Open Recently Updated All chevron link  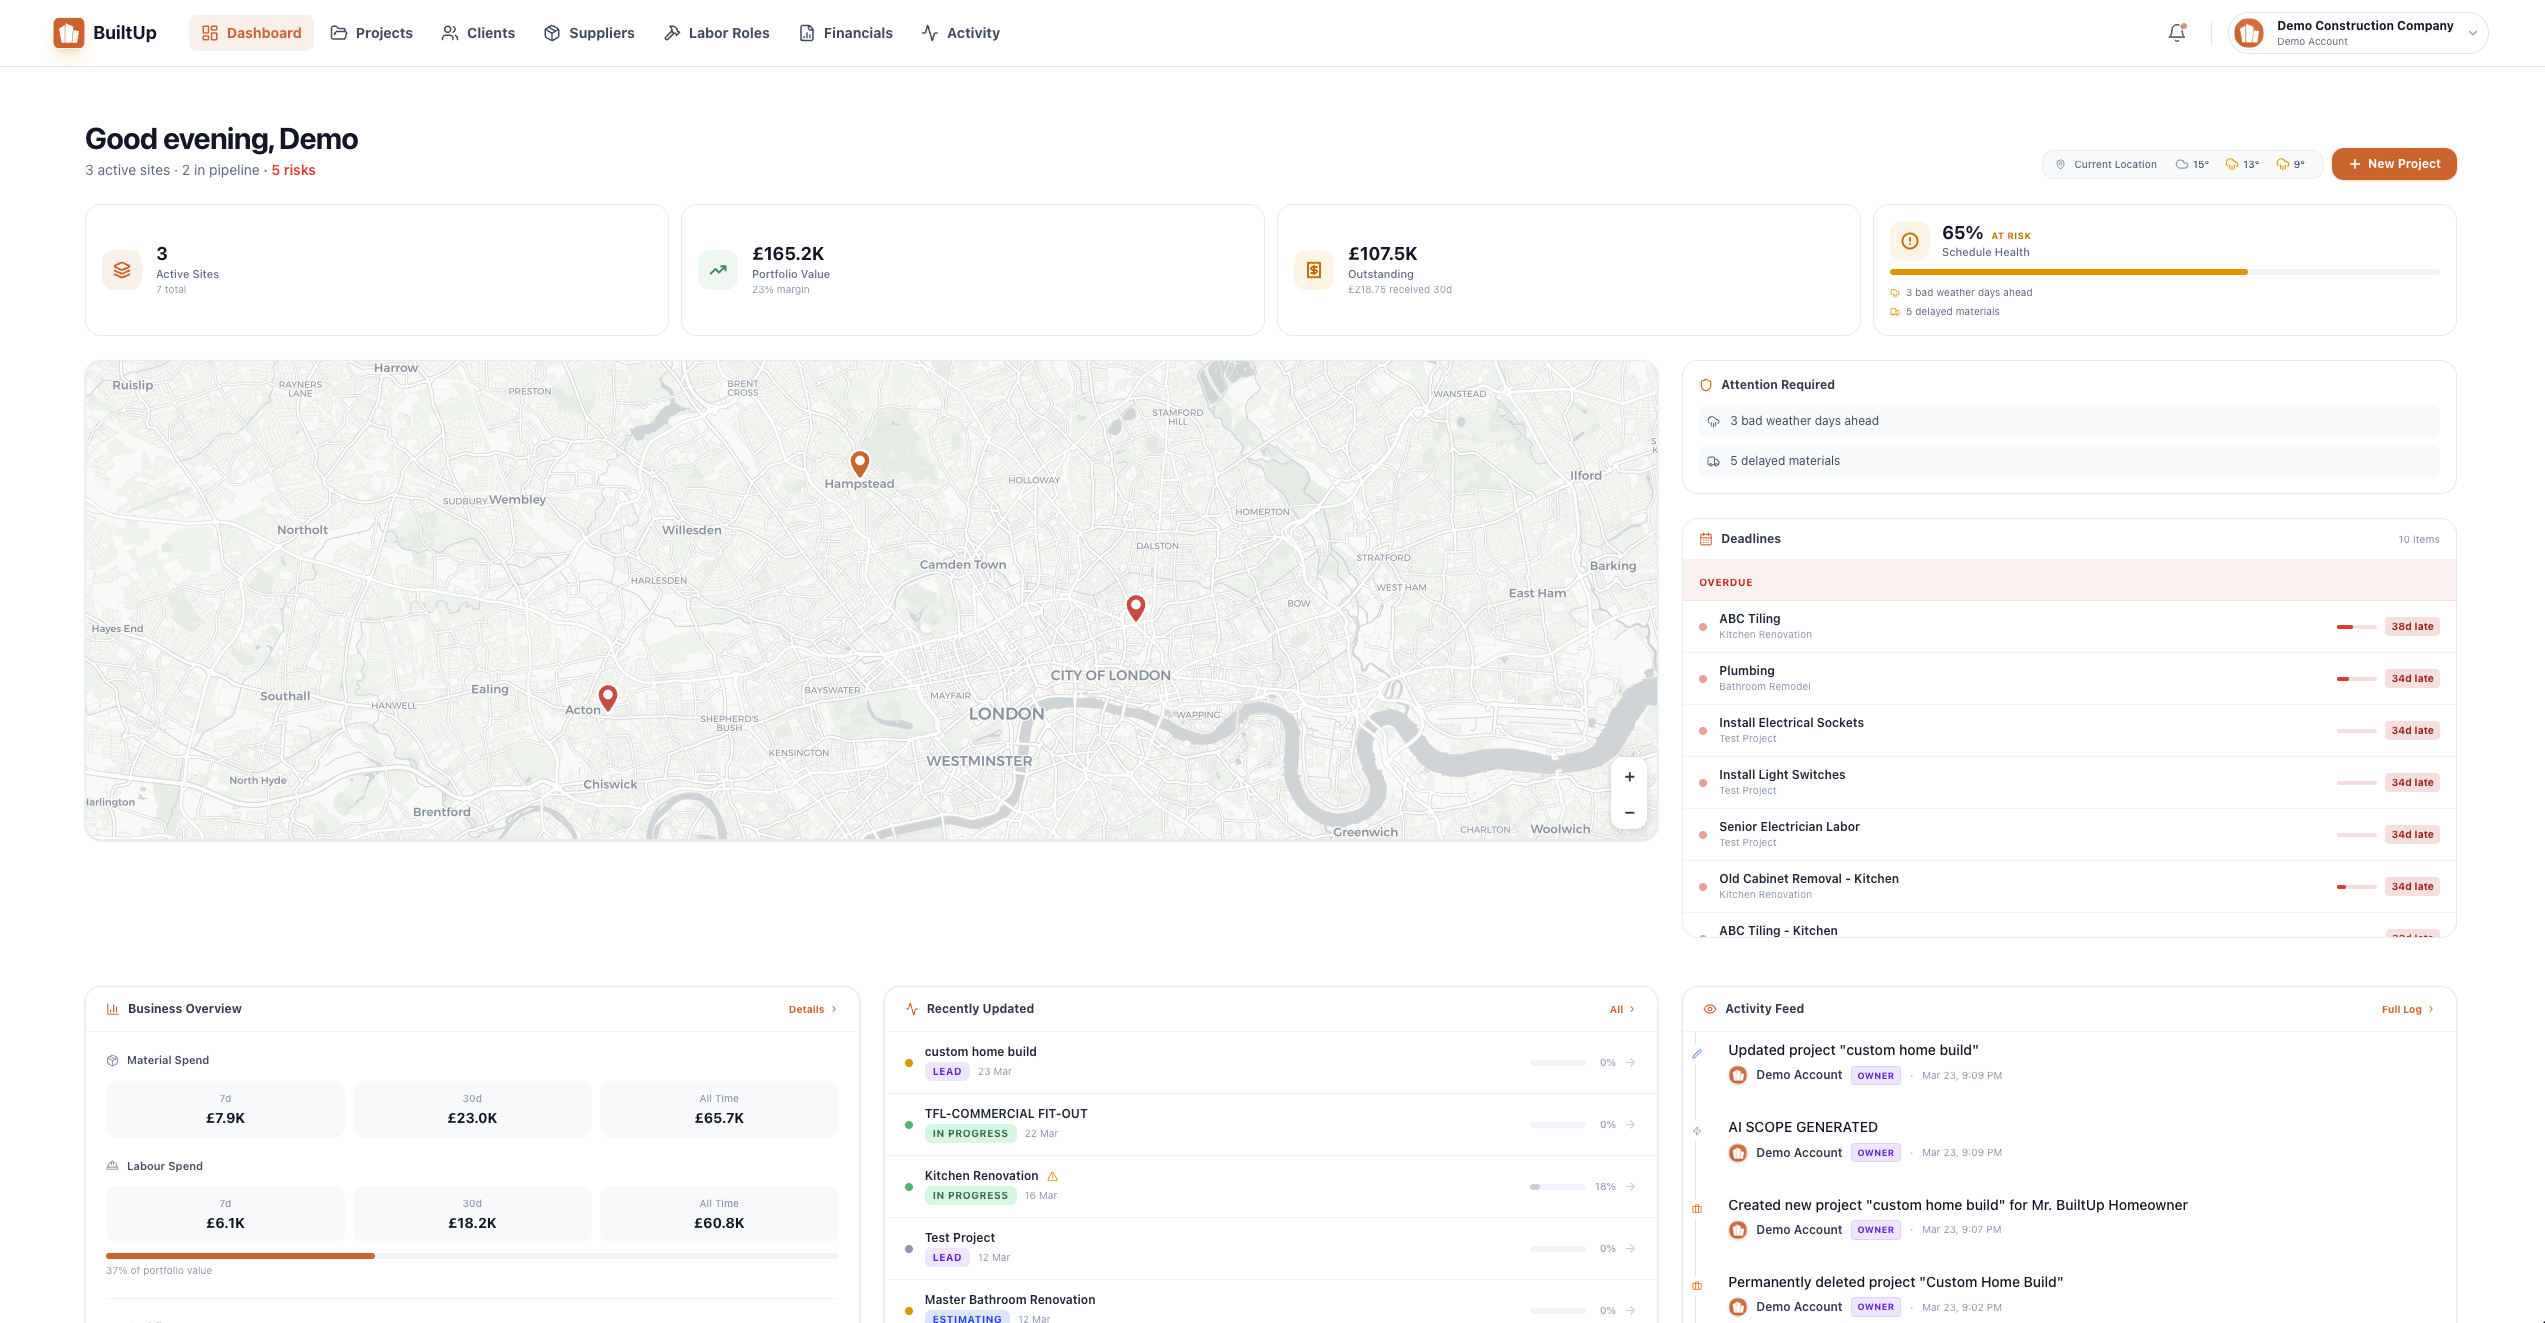(x=1622, y=1009)
